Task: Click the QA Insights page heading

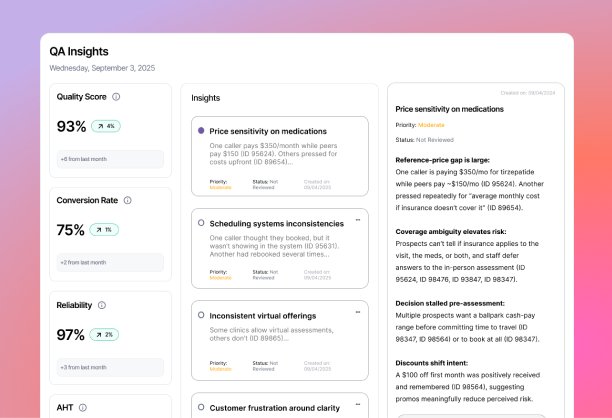Action: point(79,52)
